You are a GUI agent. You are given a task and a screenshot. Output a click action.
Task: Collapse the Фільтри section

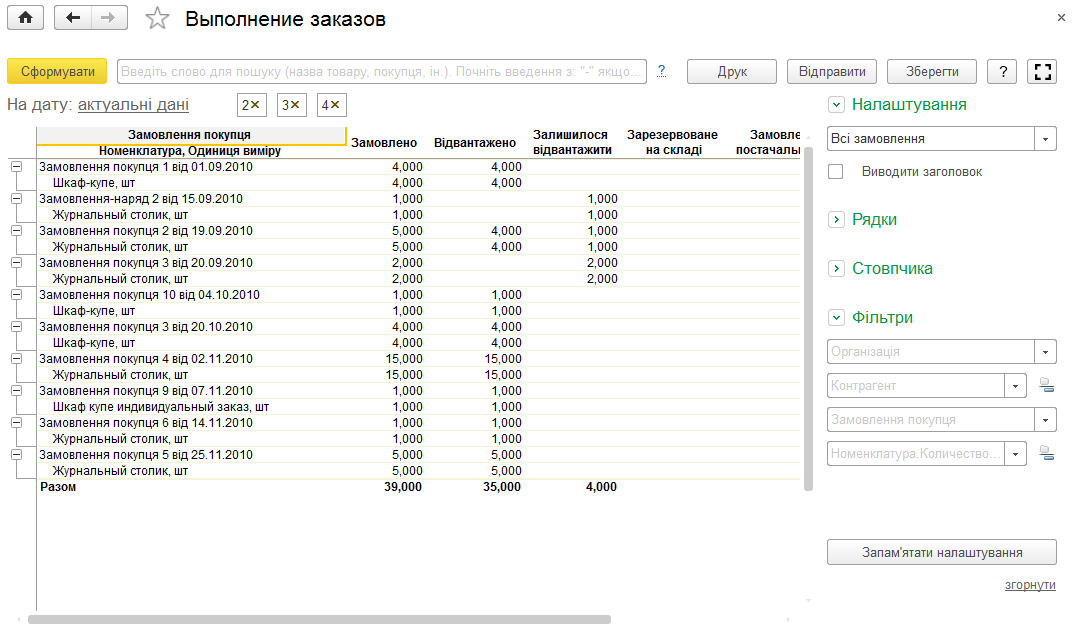coord(836,317)
